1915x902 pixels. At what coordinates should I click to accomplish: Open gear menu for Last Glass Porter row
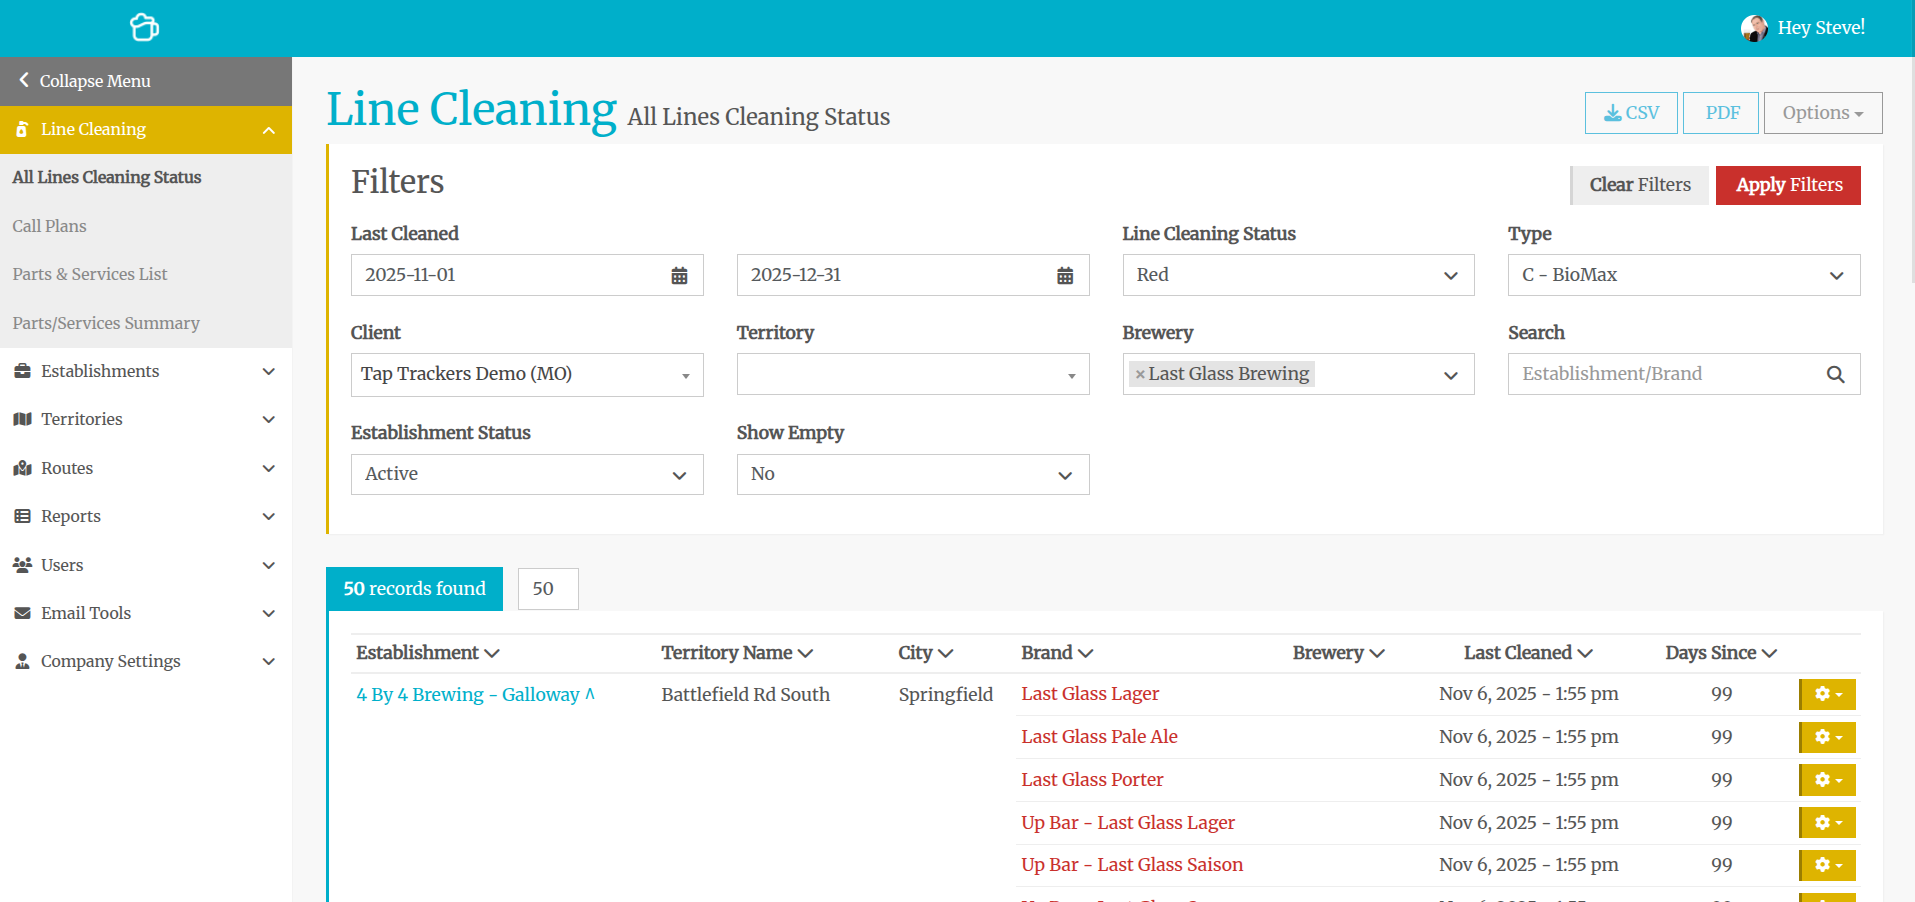pyautogui.click(x=1827, y=780)
